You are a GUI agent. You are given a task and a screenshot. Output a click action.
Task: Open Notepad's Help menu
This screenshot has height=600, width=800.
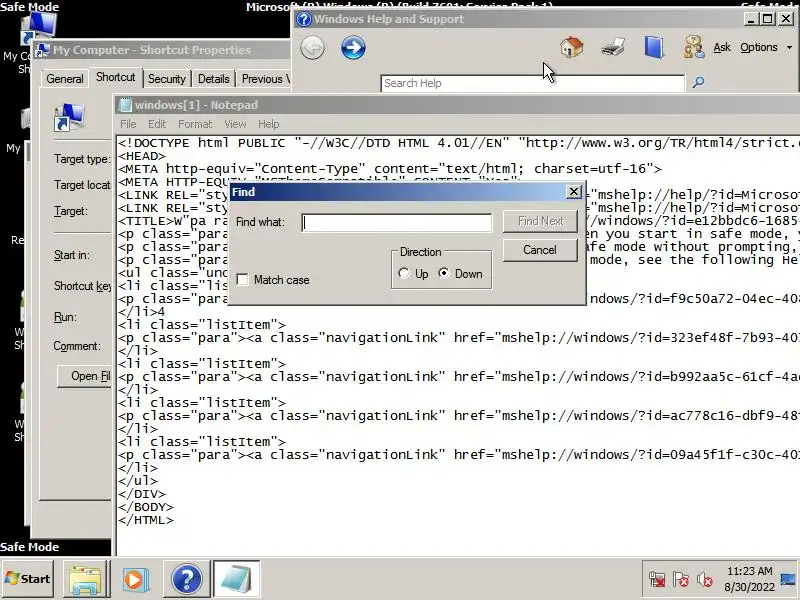268,124
